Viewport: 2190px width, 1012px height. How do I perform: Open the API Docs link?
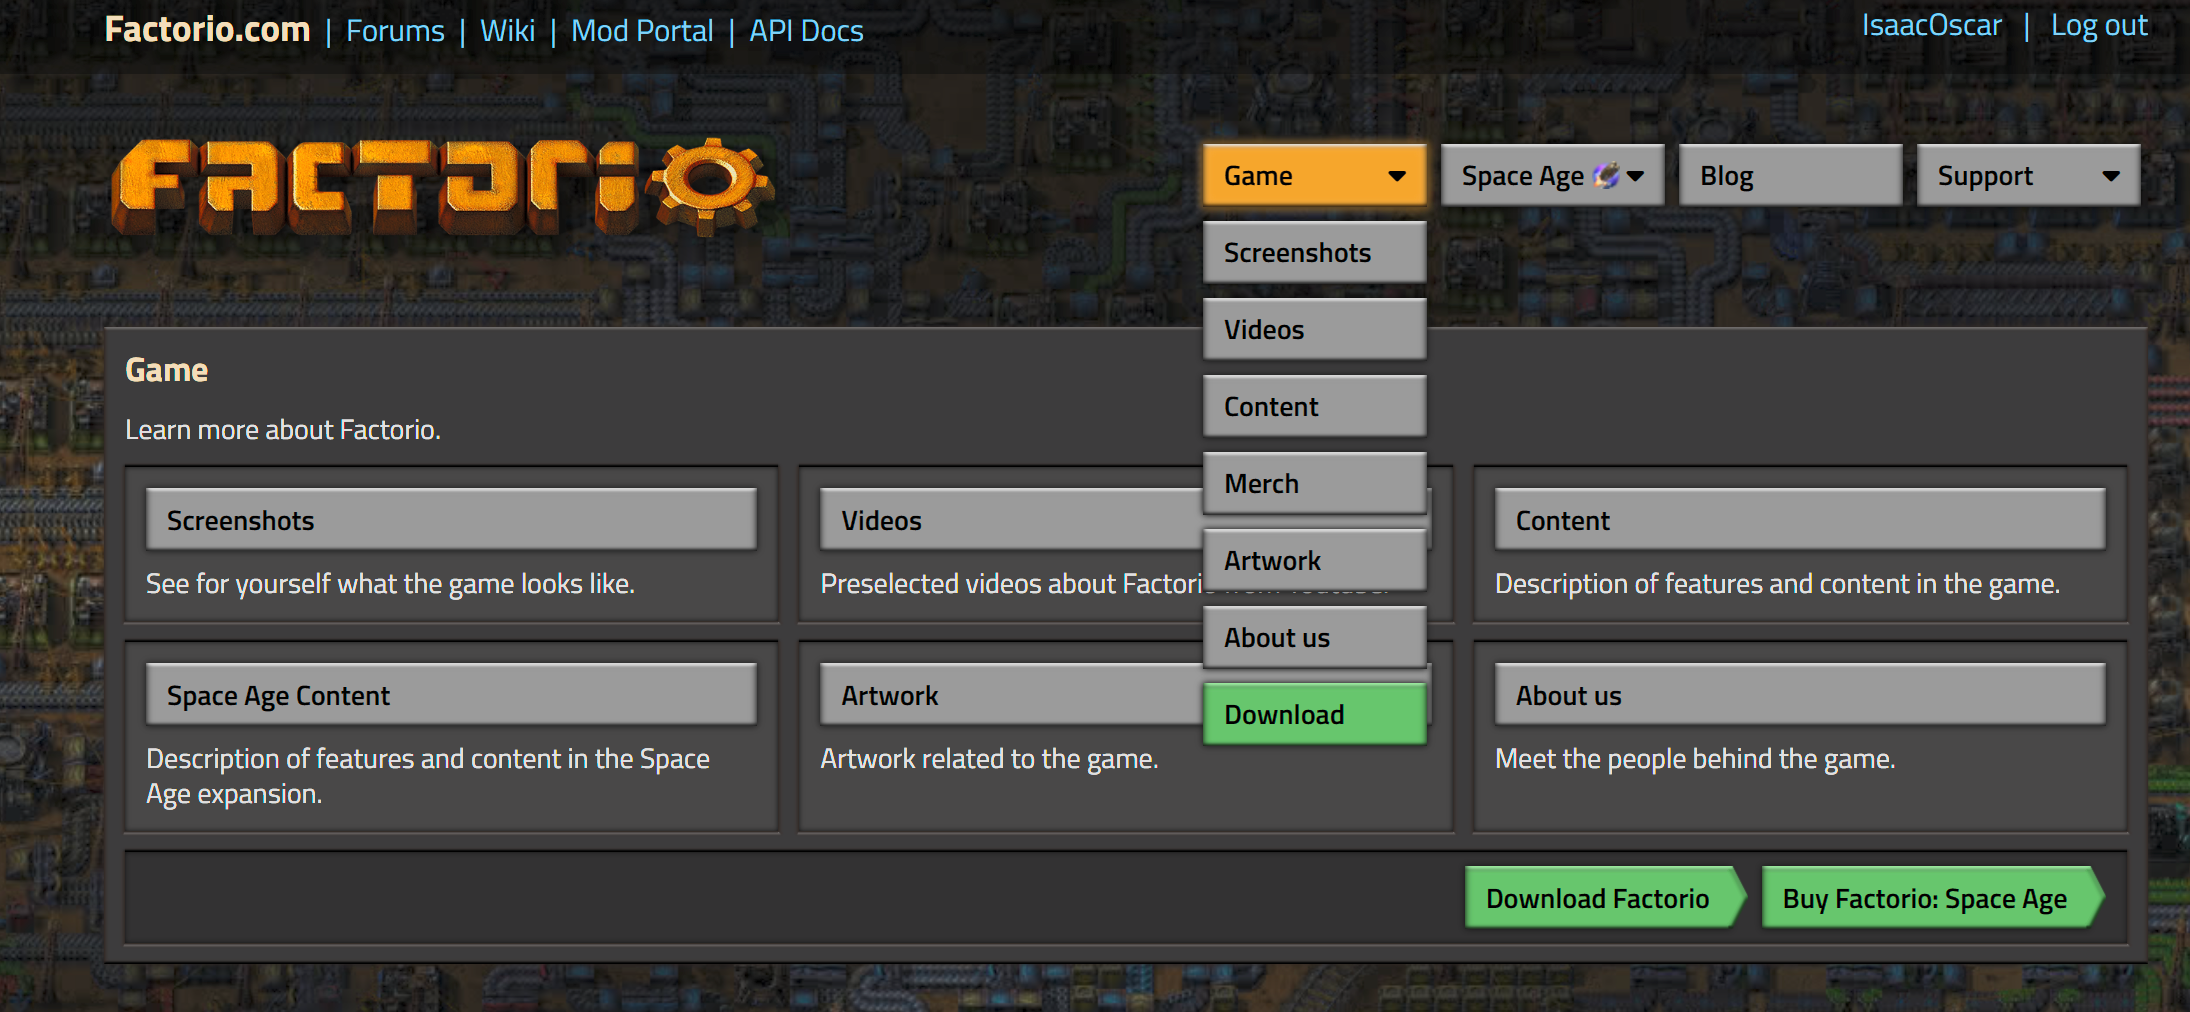point(806,31)
